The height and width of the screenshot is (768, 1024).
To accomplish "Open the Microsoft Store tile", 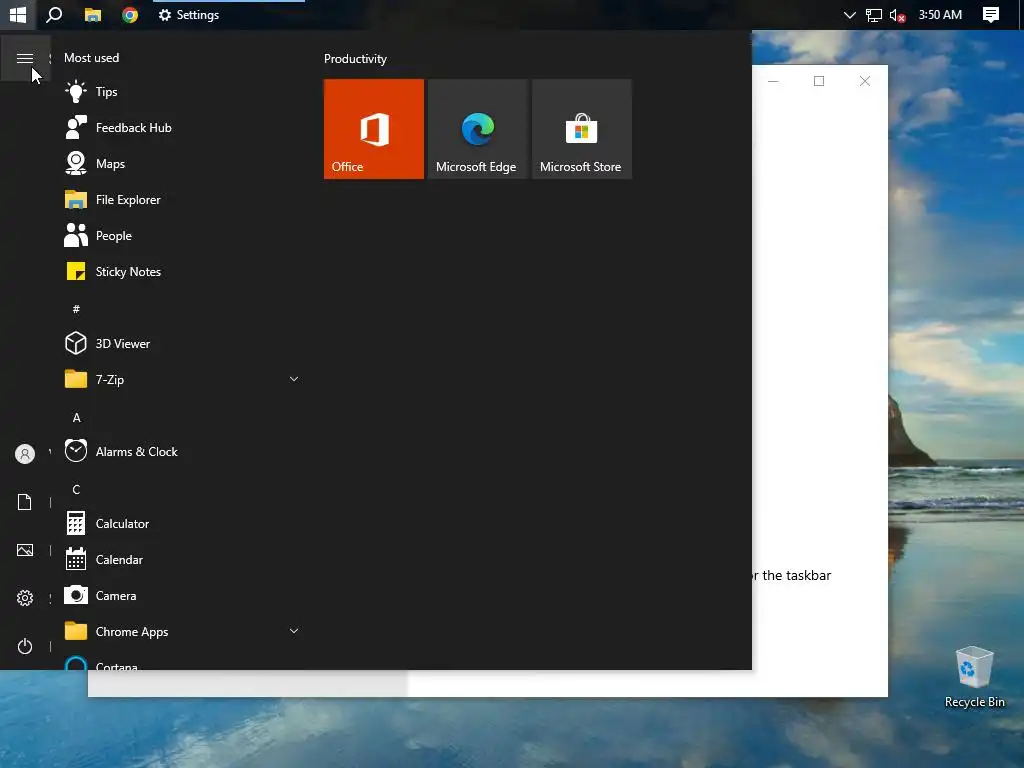I will [582, 129].
